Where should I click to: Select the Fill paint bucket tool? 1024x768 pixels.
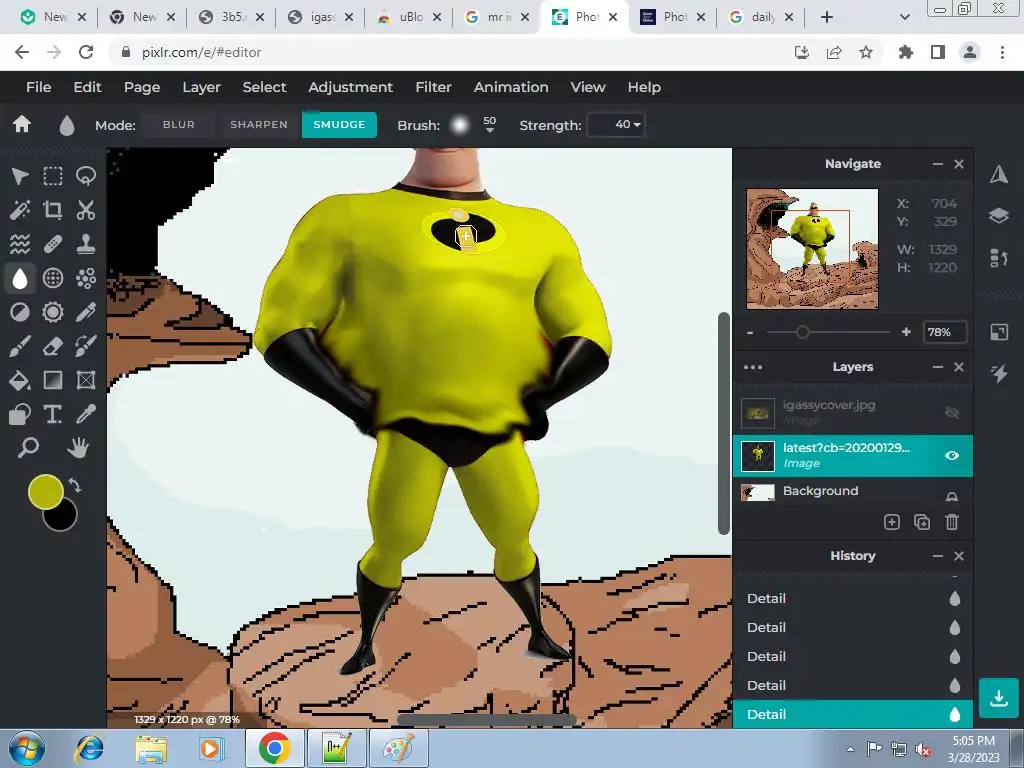(x=20, y=380)
